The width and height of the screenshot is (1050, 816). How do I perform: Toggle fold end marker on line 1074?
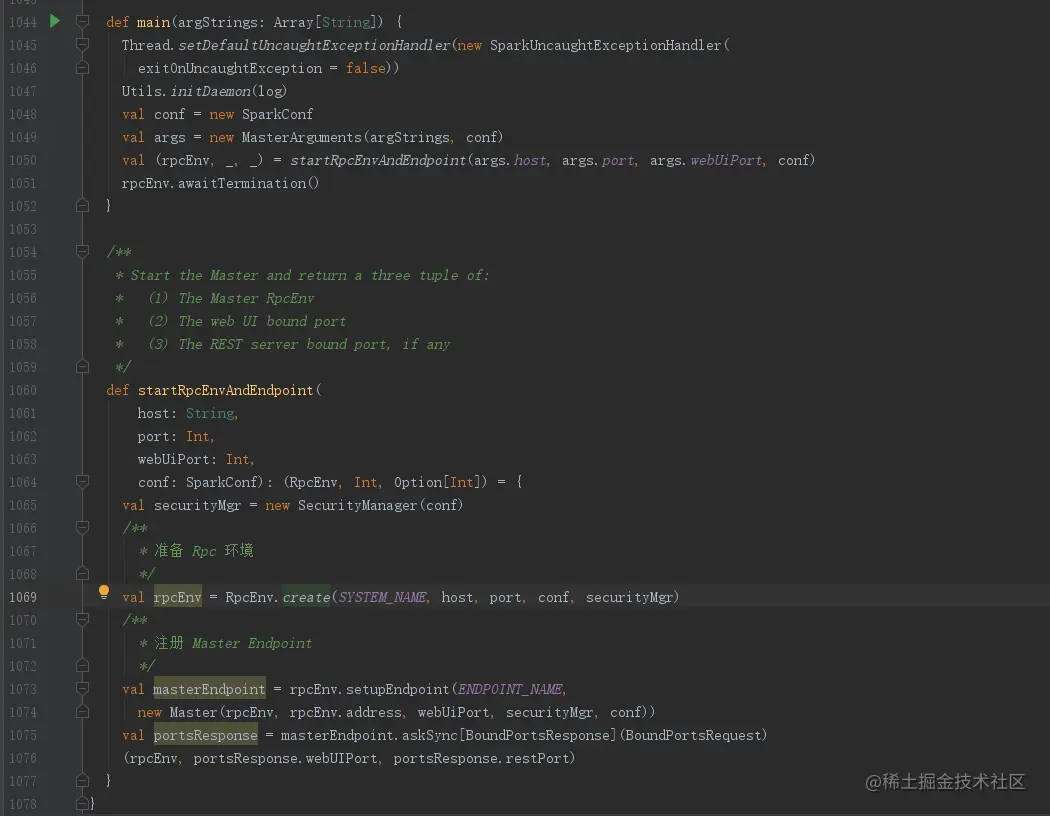coord(82,712)
